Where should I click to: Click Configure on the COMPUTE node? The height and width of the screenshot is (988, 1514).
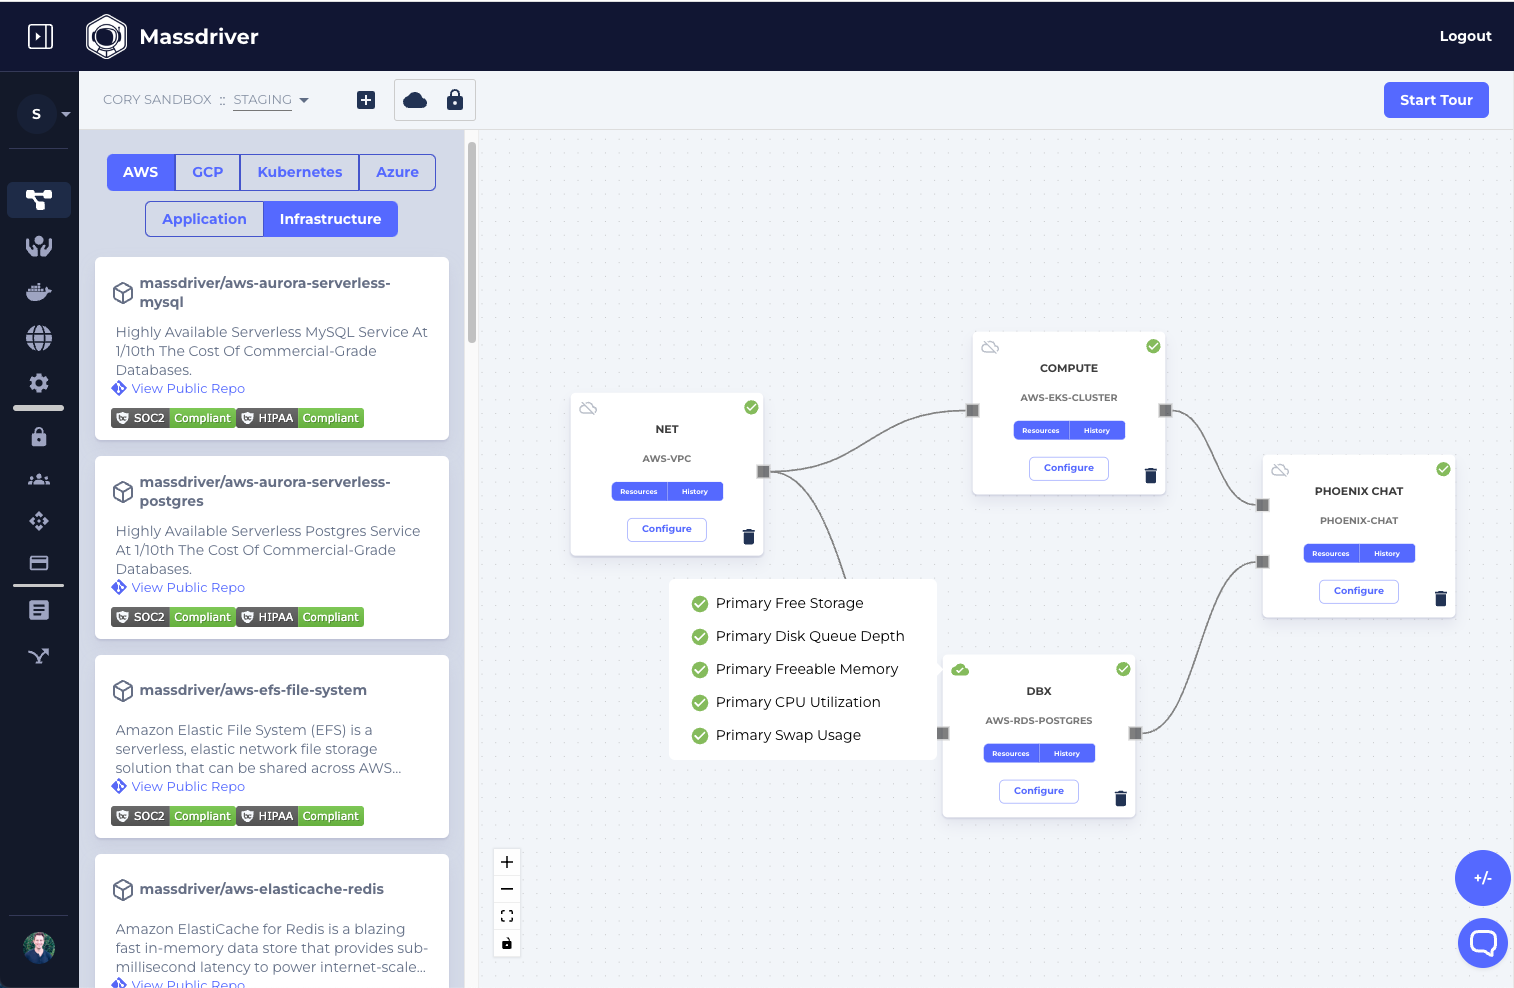[1068, 468]
